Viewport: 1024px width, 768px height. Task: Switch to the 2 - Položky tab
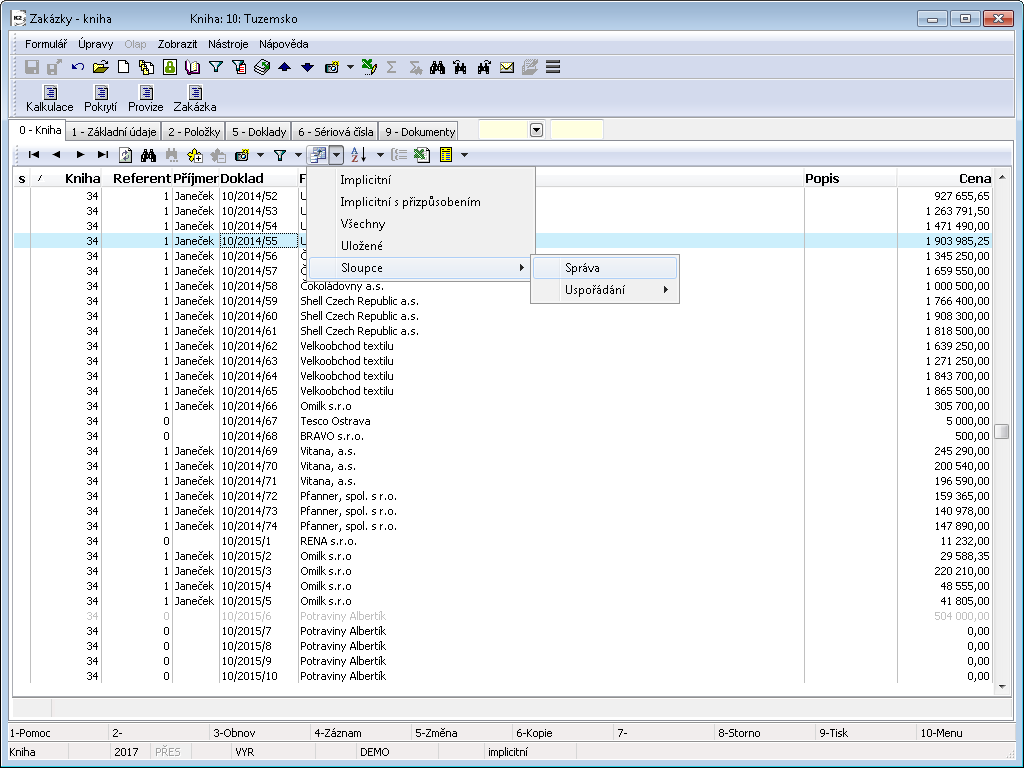tap(194, 131)
